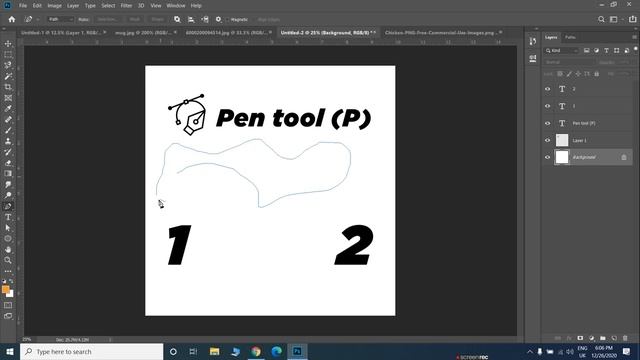Image resolution: width=640 pixels, height=360 pixels.
Task: Toggle shape layers filter
Action: coord(616,51)
